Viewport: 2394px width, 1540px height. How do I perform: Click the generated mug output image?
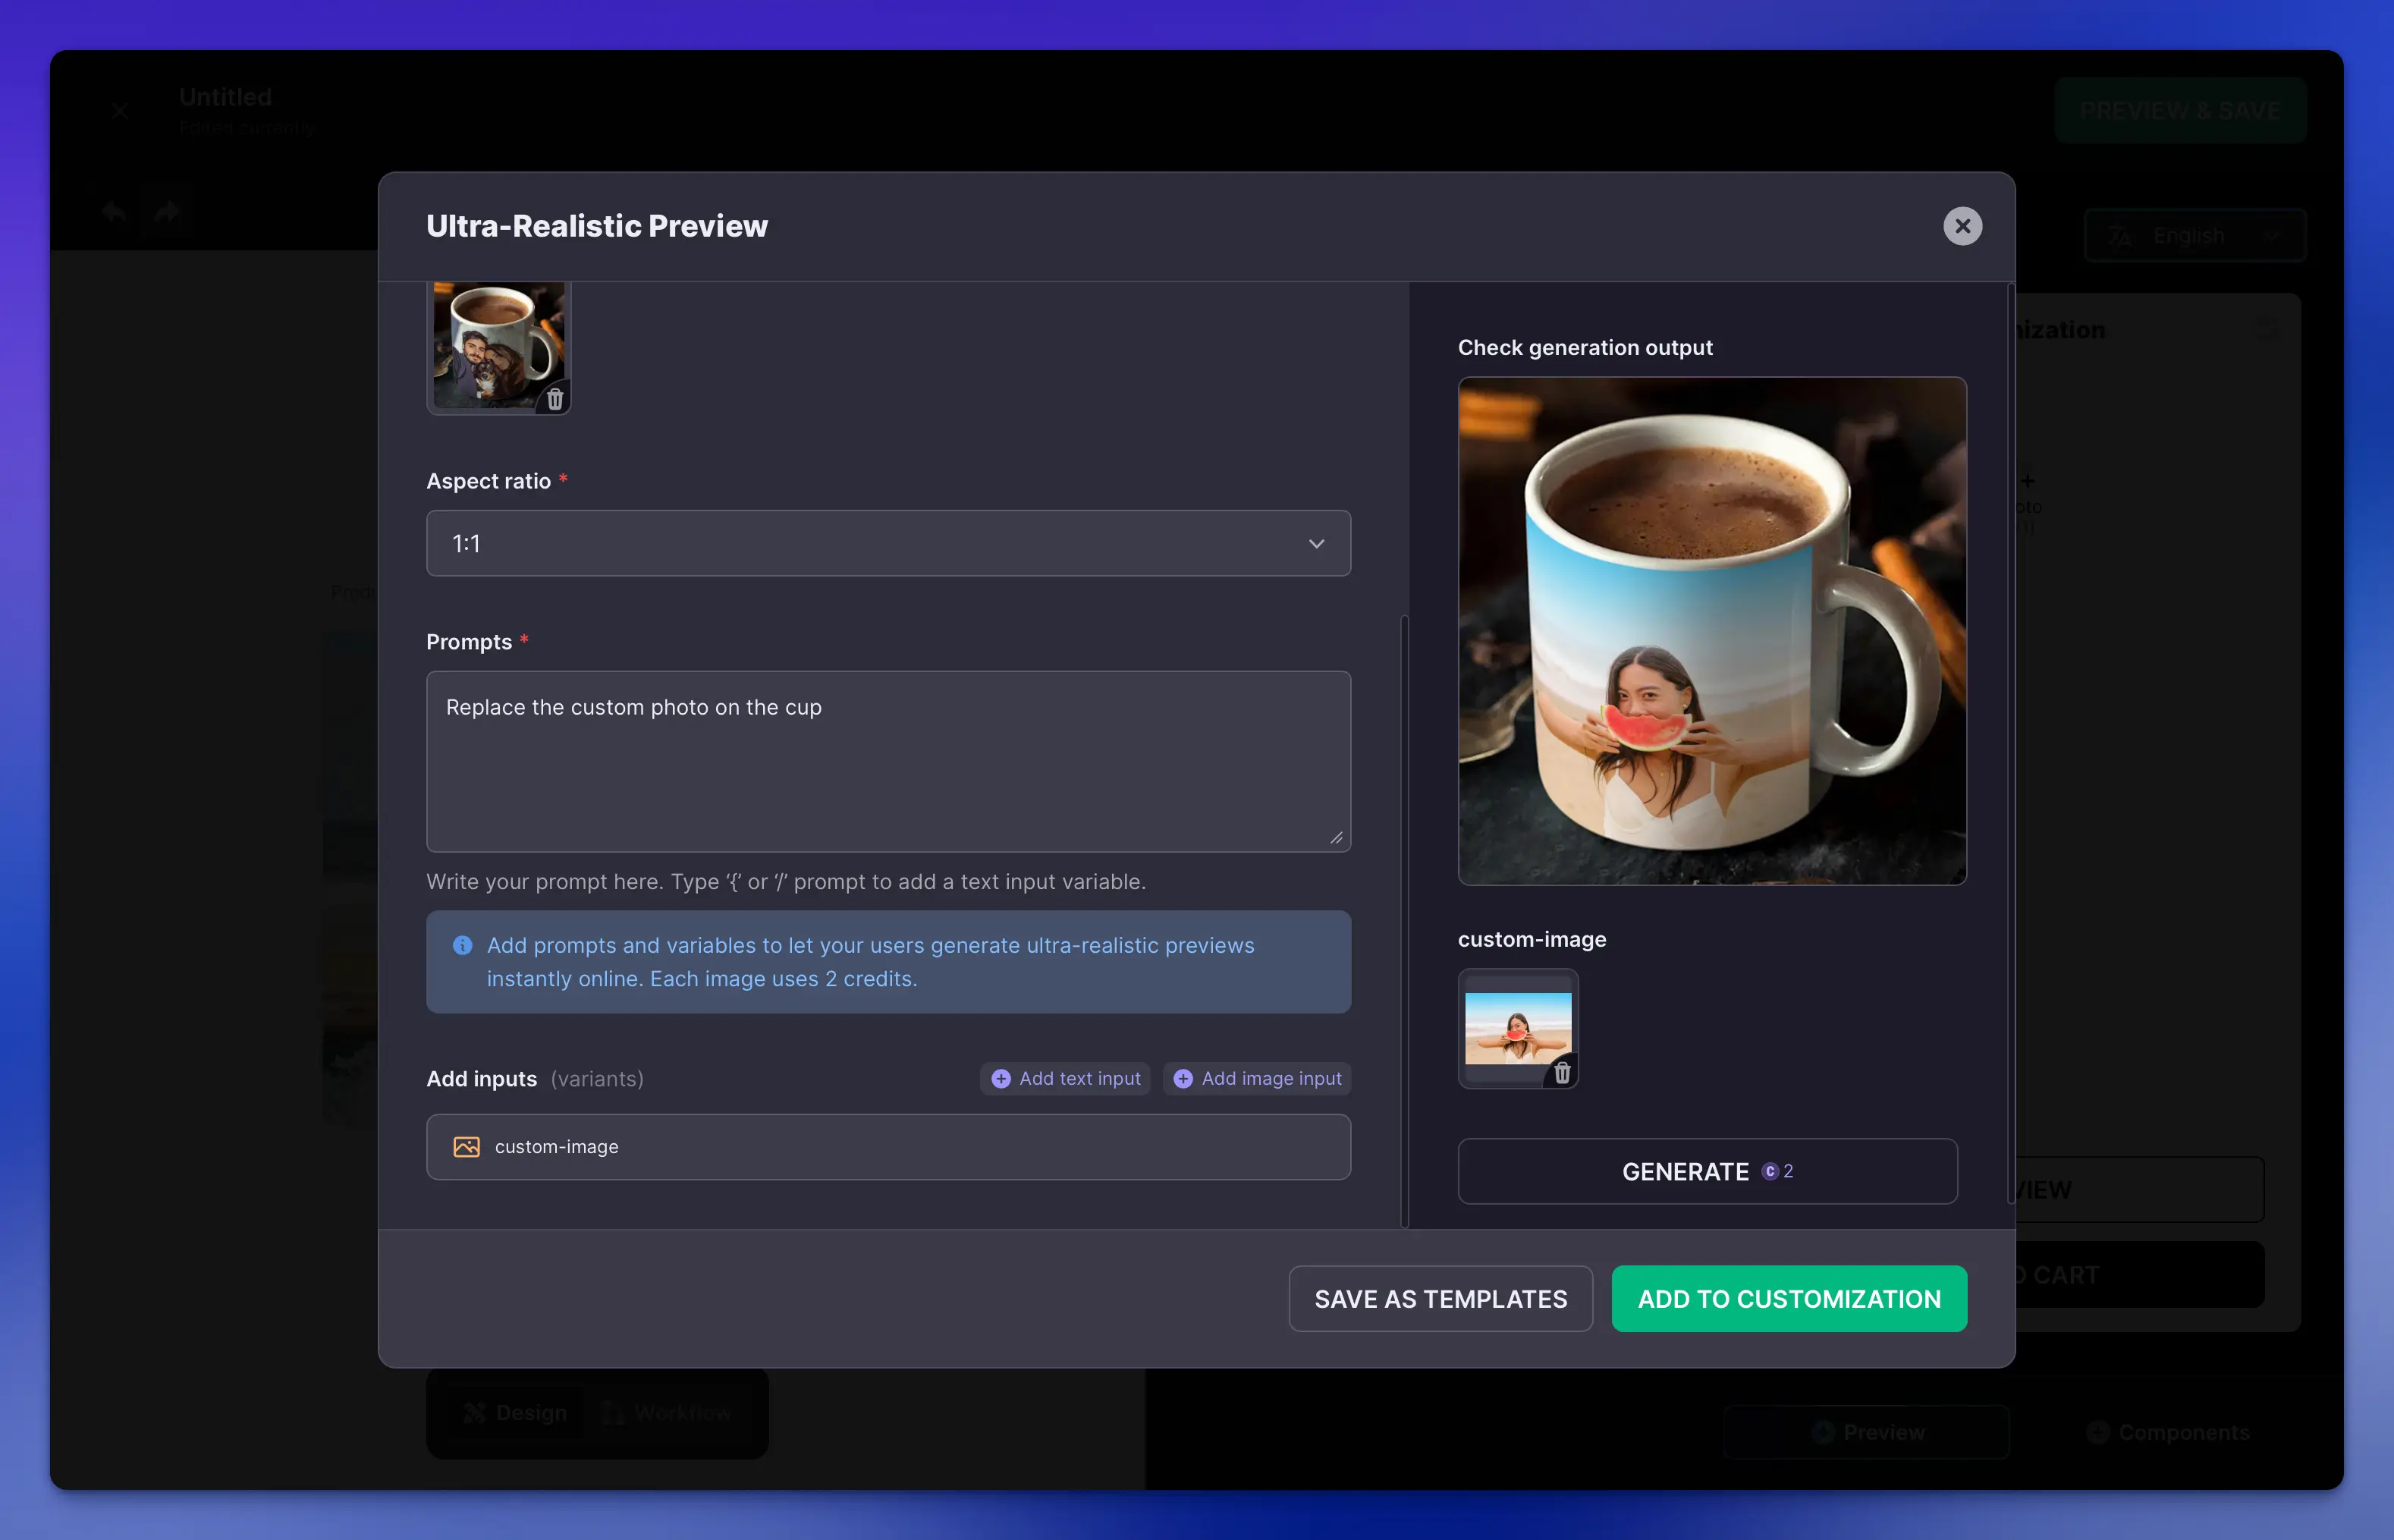[1711, 630]
